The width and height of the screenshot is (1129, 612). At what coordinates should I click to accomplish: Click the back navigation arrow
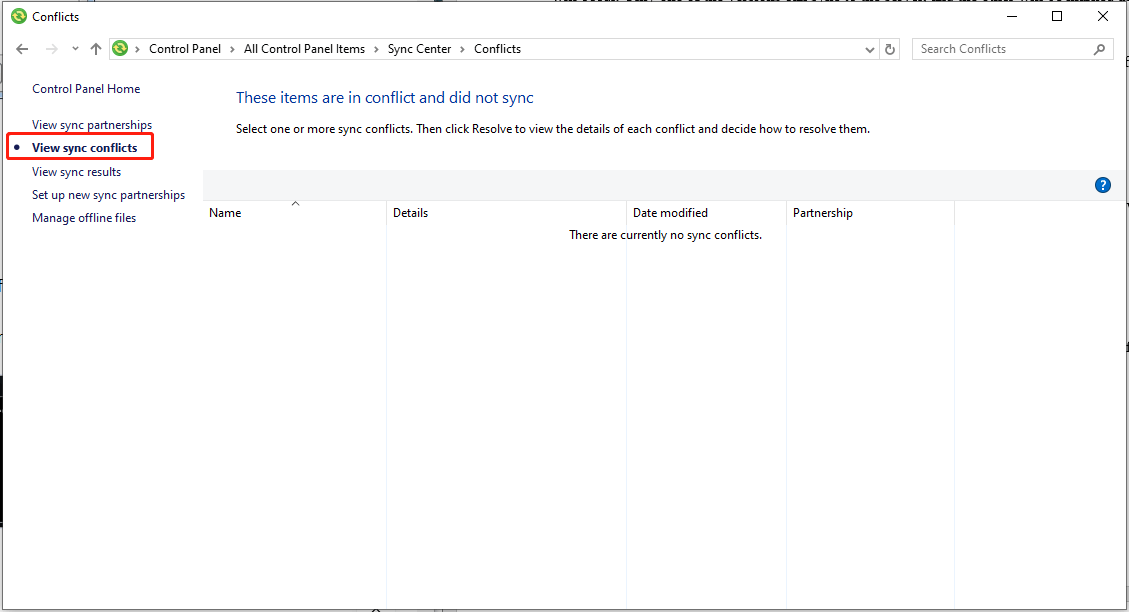pos(22,48)
